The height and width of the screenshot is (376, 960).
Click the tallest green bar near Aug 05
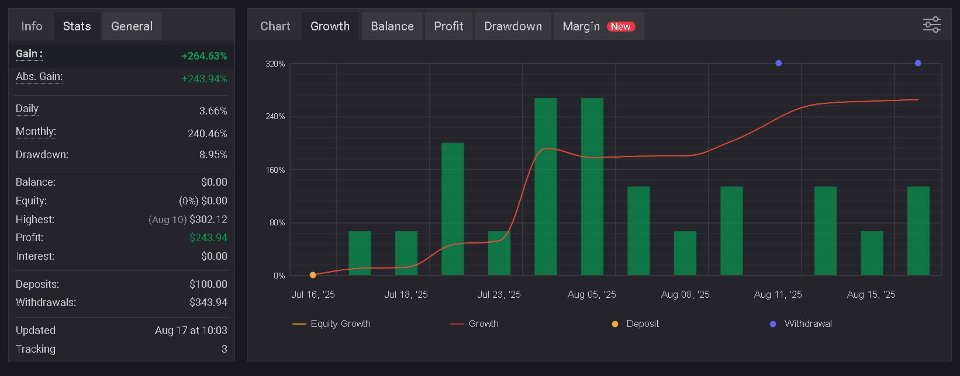[x=592, y=187]
